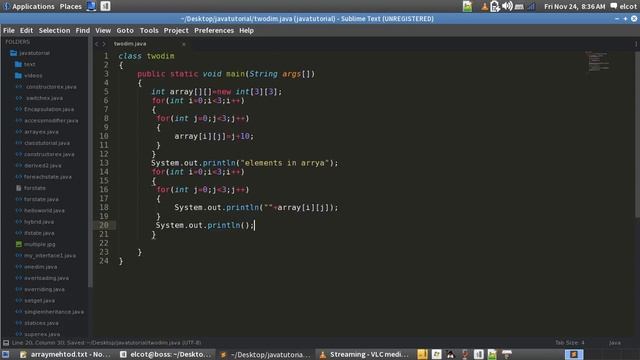640x360 pixels.
Task: Open the volume speaker tray icon
Action: click(507, 7)
